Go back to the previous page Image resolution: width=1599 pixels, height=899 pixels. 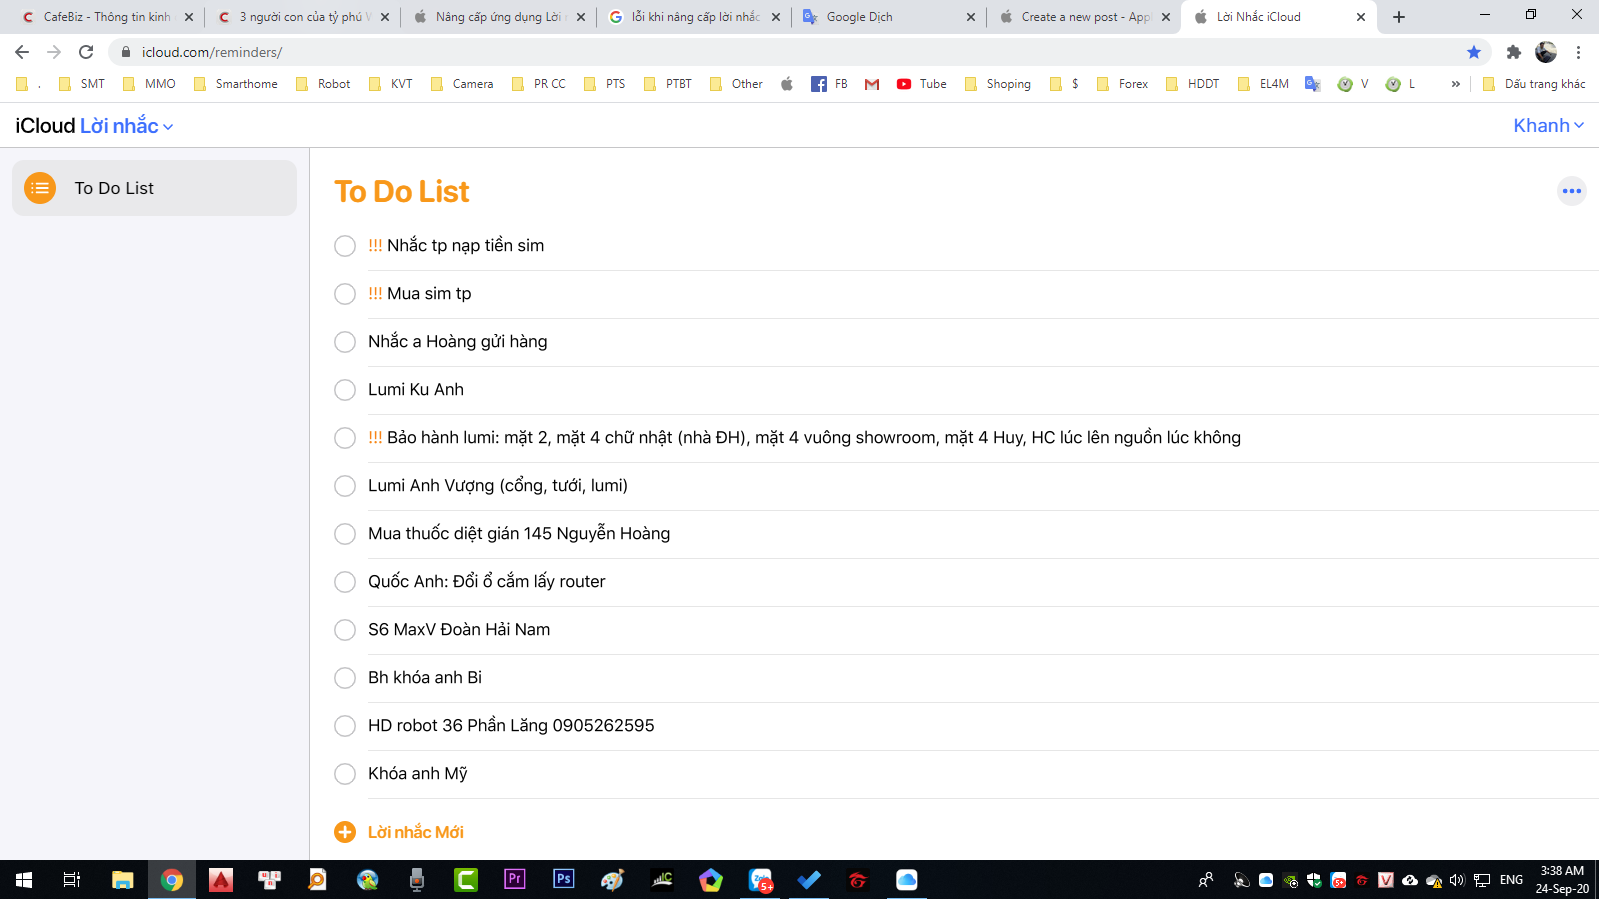click(22, 52)
